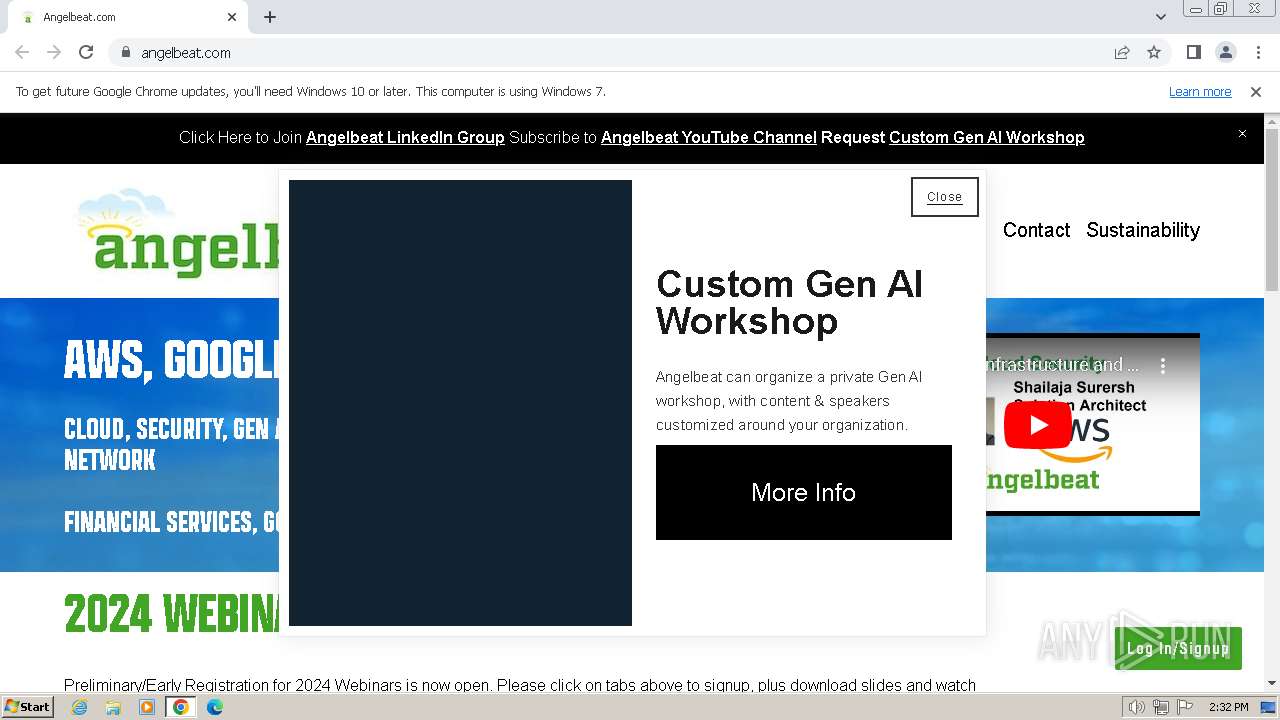Switch to Chrome in the taskbar
1280x720 pixels.
(x=181, y=707)
